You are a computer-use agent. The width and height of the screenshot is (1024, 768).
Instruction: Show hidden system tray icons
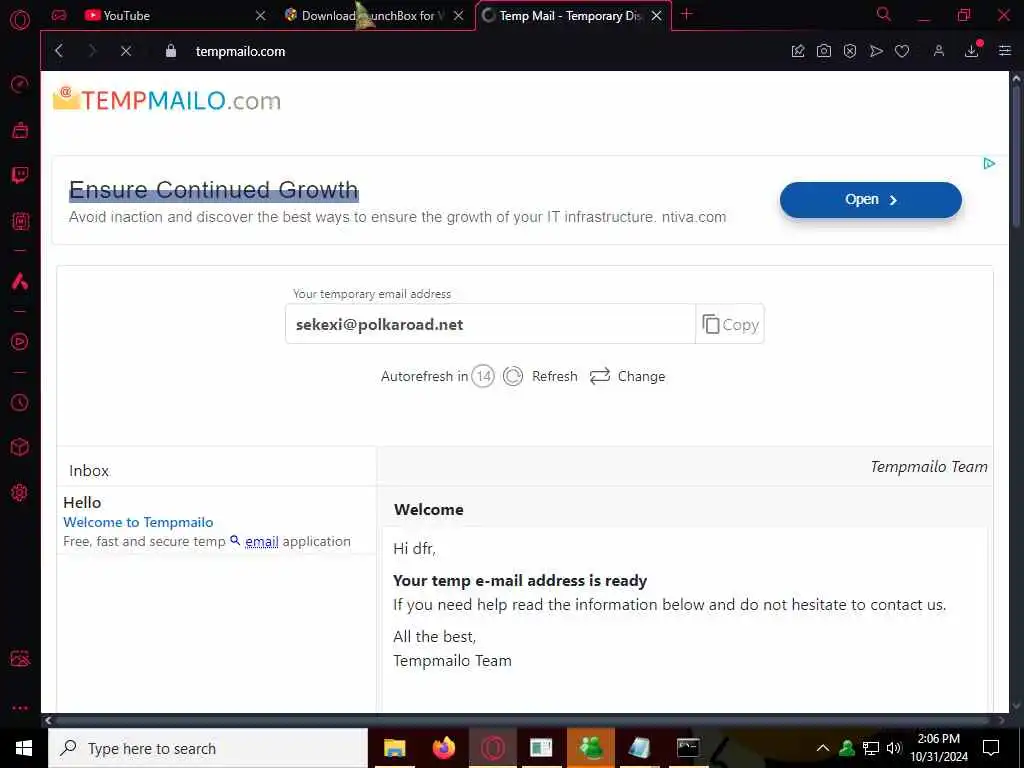823,748
